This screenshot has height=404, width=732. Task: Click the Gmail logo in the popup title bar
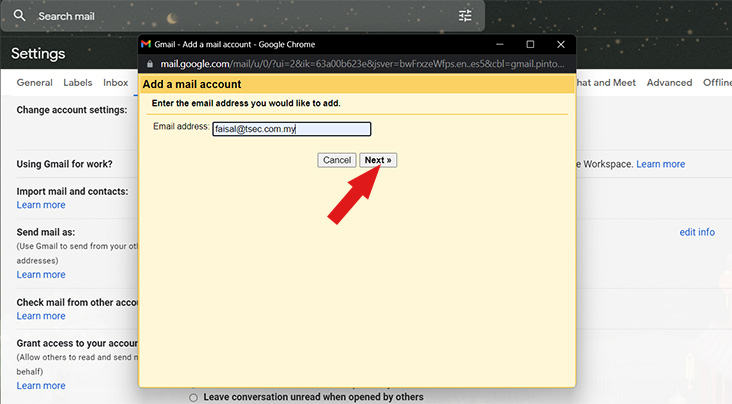[x=146, y=44]
